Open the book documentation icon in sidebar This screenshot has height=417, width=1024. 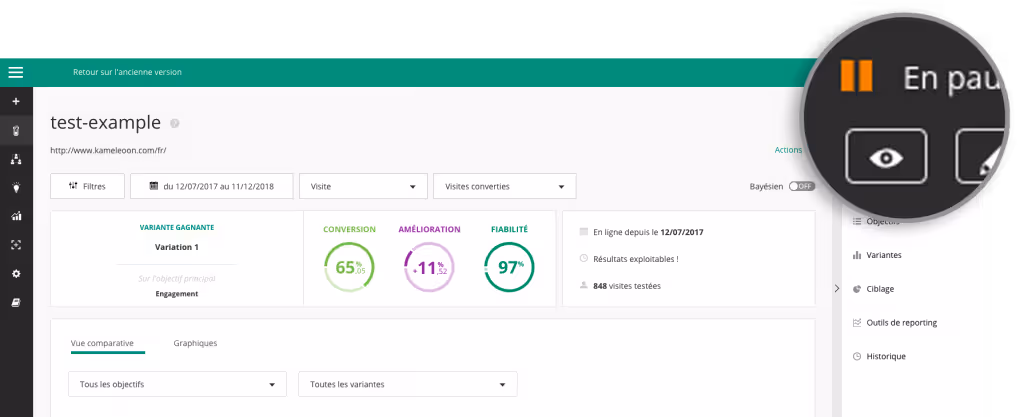16,303
